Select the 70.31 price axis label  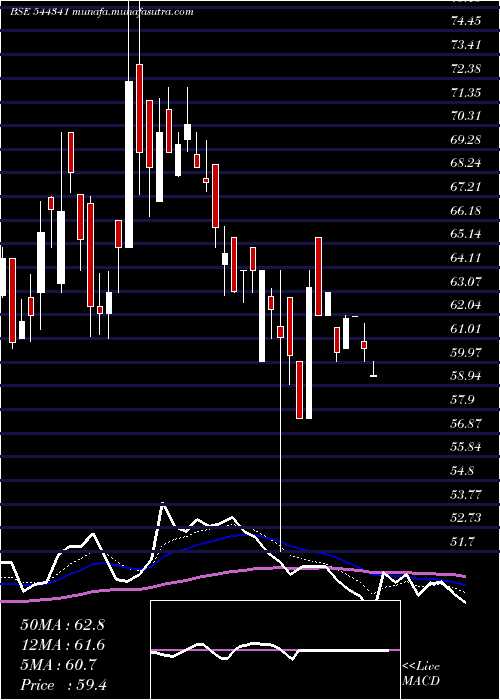pos(466,116)
